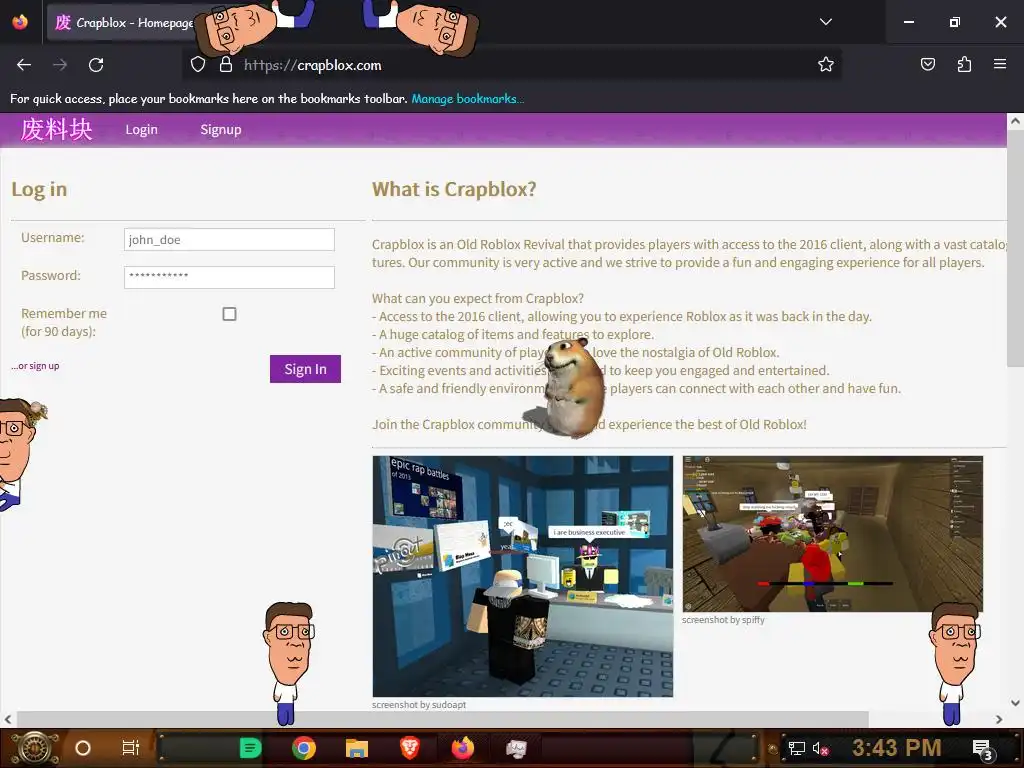
Task: List all tabs dropdown arrow
Action: pyautogui.click(x=825, y=22)
